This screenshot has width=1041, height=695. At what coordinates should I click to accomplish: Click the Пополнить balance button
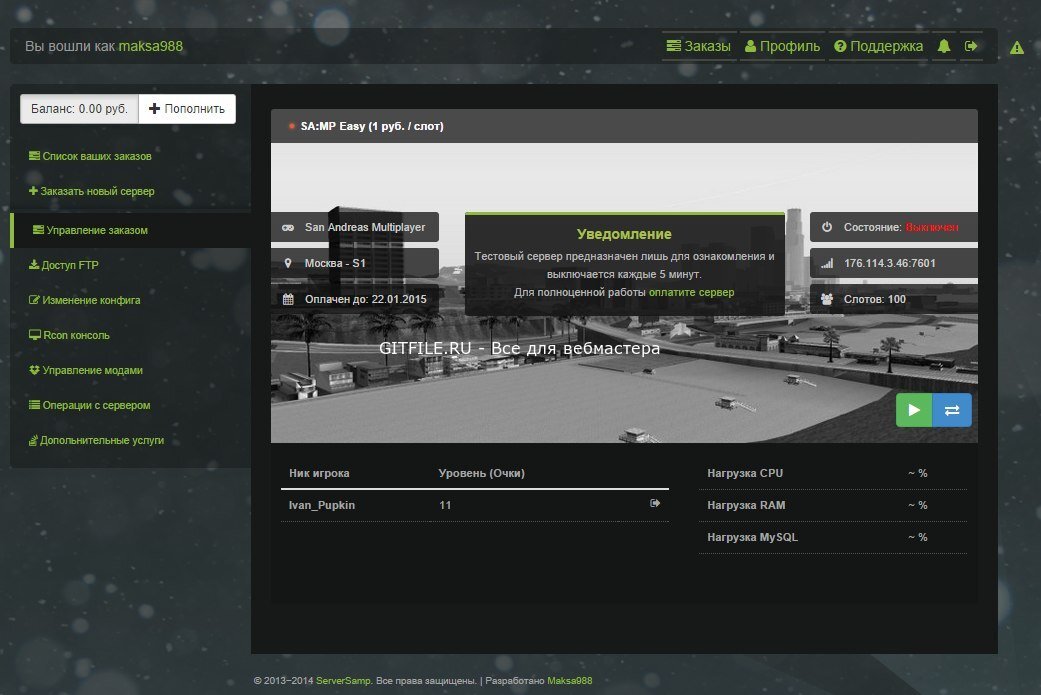click(187, 109)
